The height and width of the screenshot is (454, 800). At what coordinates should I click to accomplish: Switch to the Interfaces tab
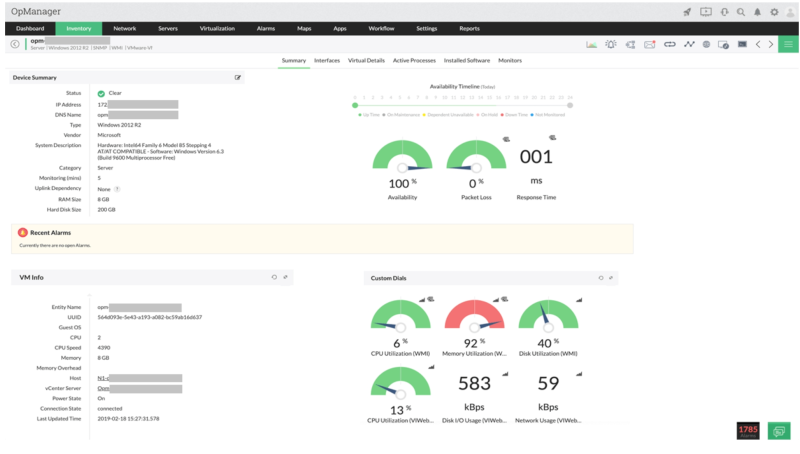coord(327,60)
